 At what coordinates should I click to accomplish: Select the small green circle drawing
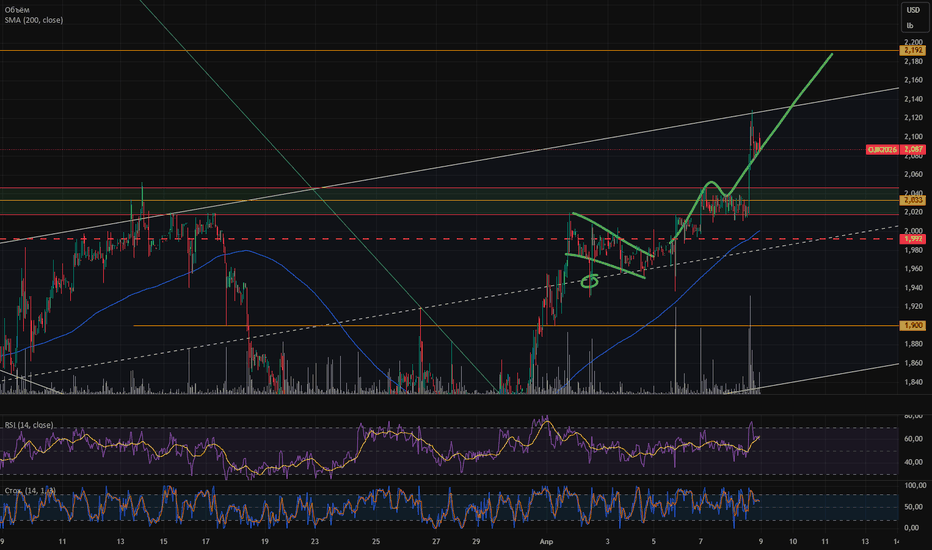[590, 281]
